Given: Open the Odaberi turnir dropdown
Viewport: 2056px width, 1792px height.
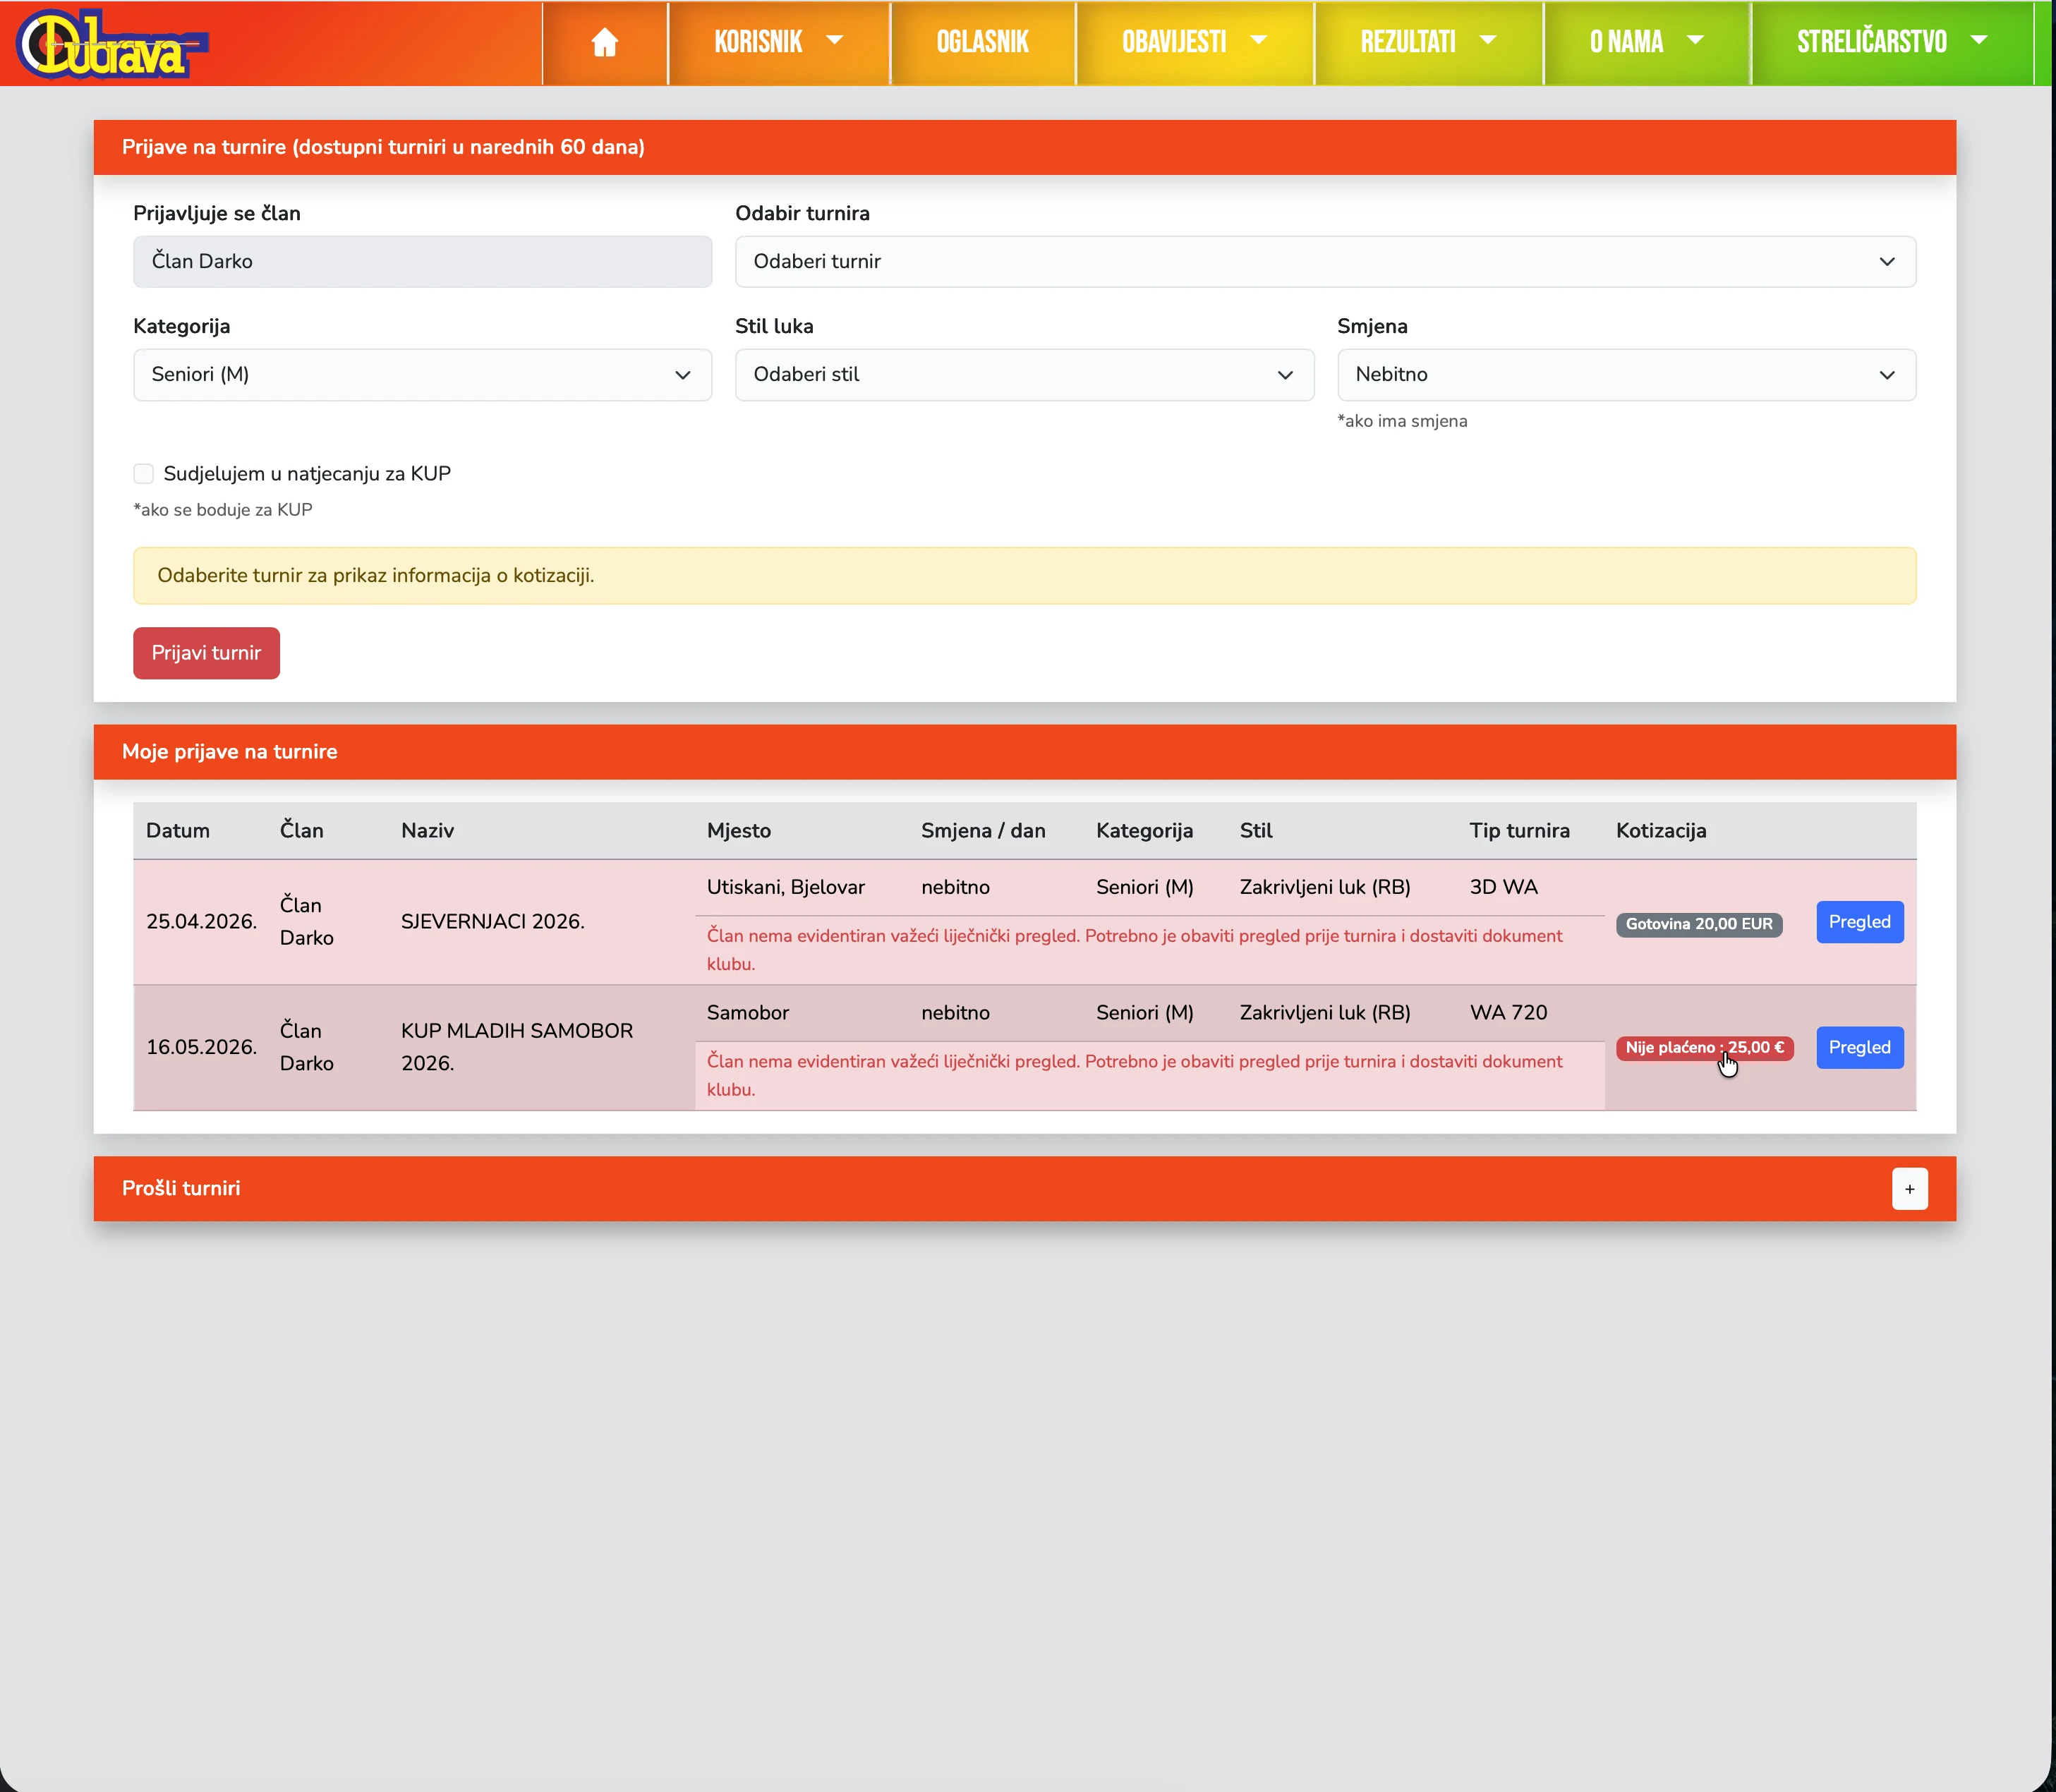Looking at the screenshot, I should coord(1324,262).
